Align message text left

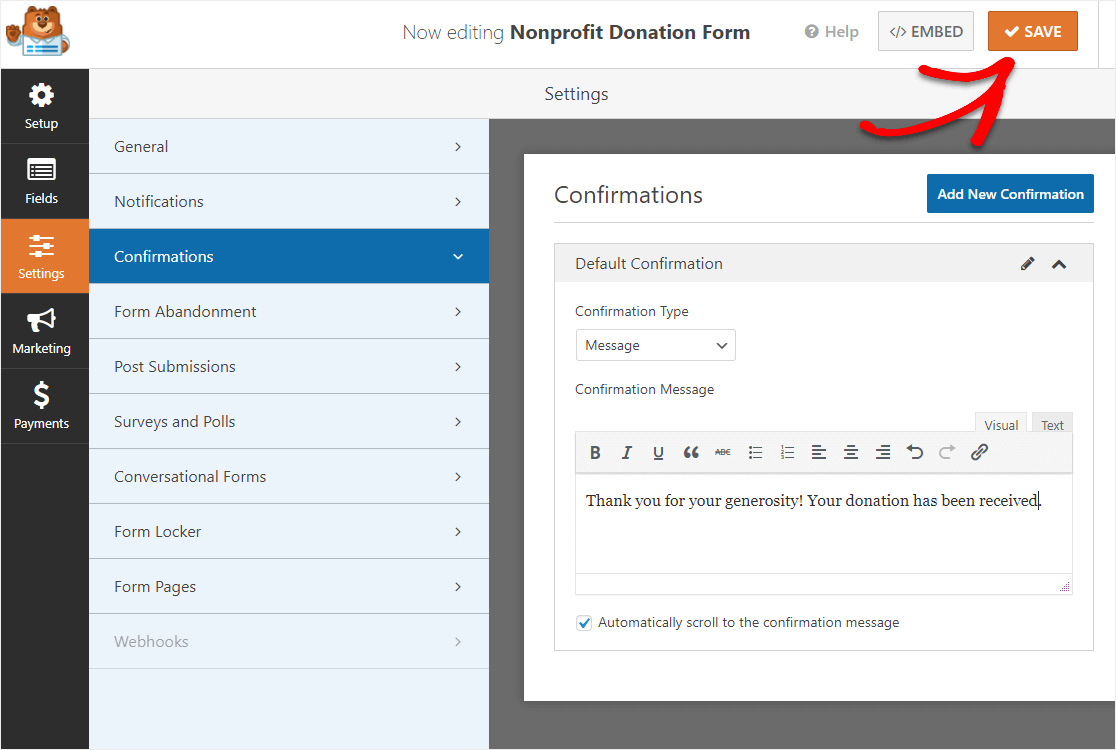coord(819,453)
